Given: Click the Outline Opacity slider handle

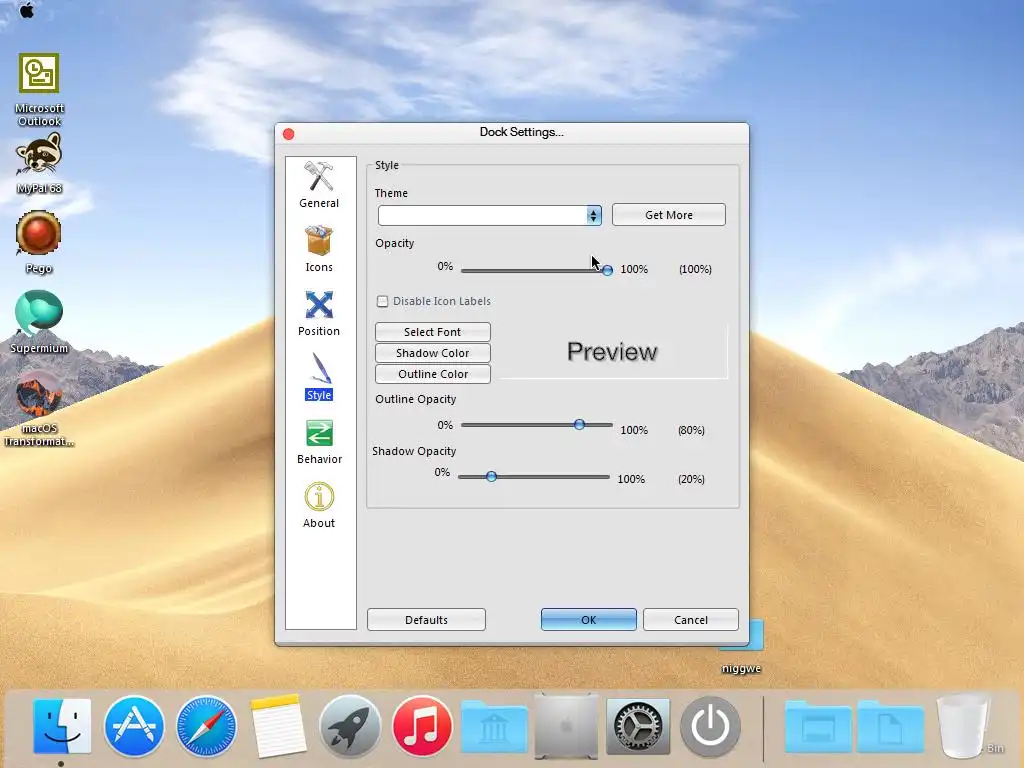Looking at the screenshot, I should (x=579, y=424).
